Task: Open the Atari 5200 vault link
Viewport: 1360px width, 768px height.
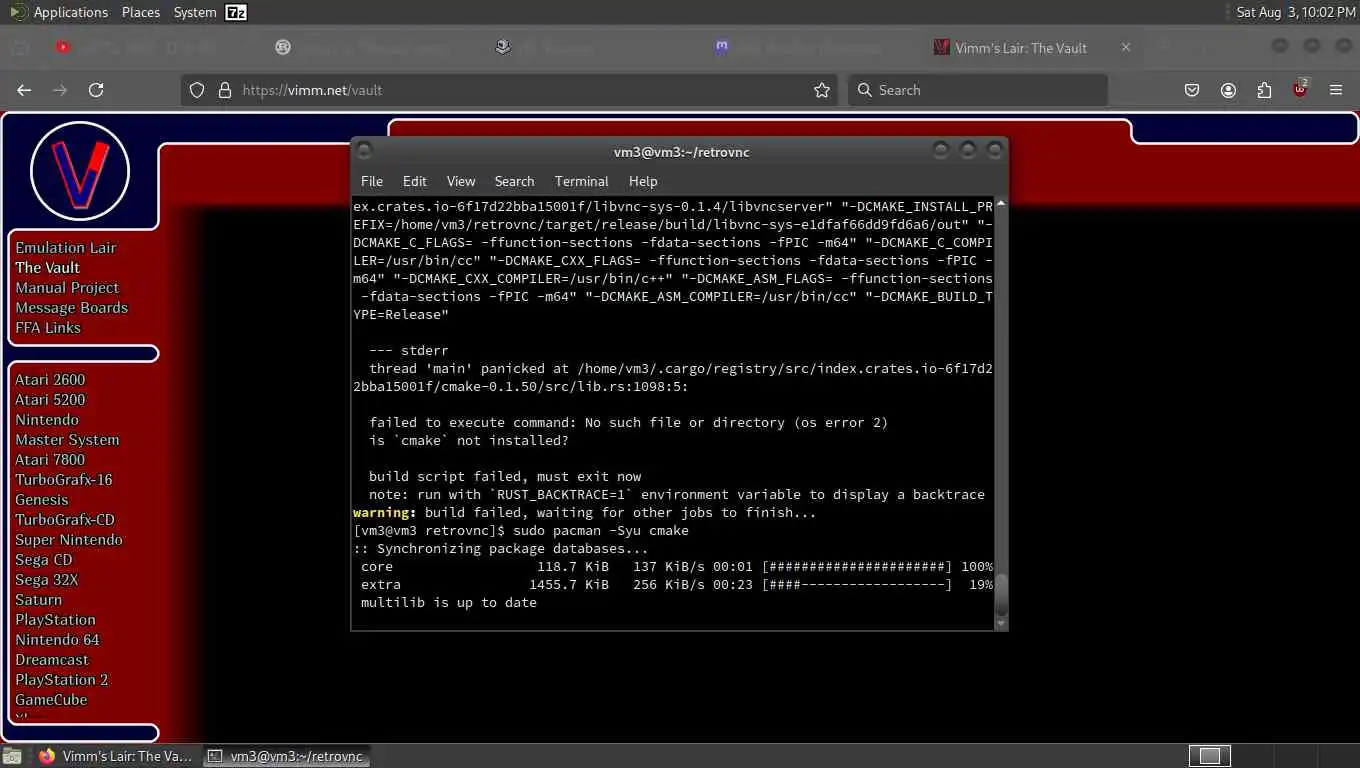Action: (x=50, y=399)
